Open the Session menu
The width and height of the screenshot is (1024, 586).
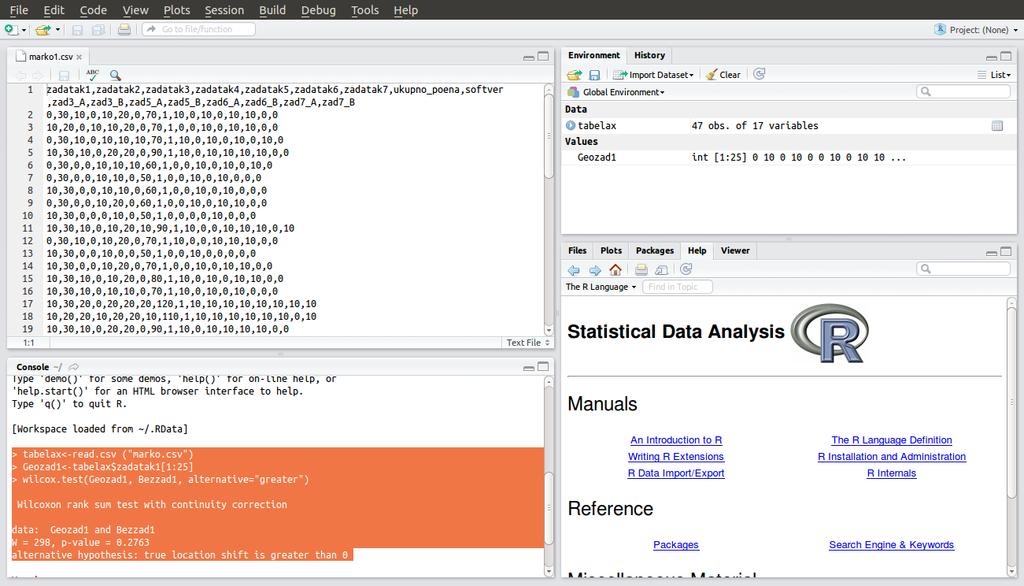coord(224,10)
